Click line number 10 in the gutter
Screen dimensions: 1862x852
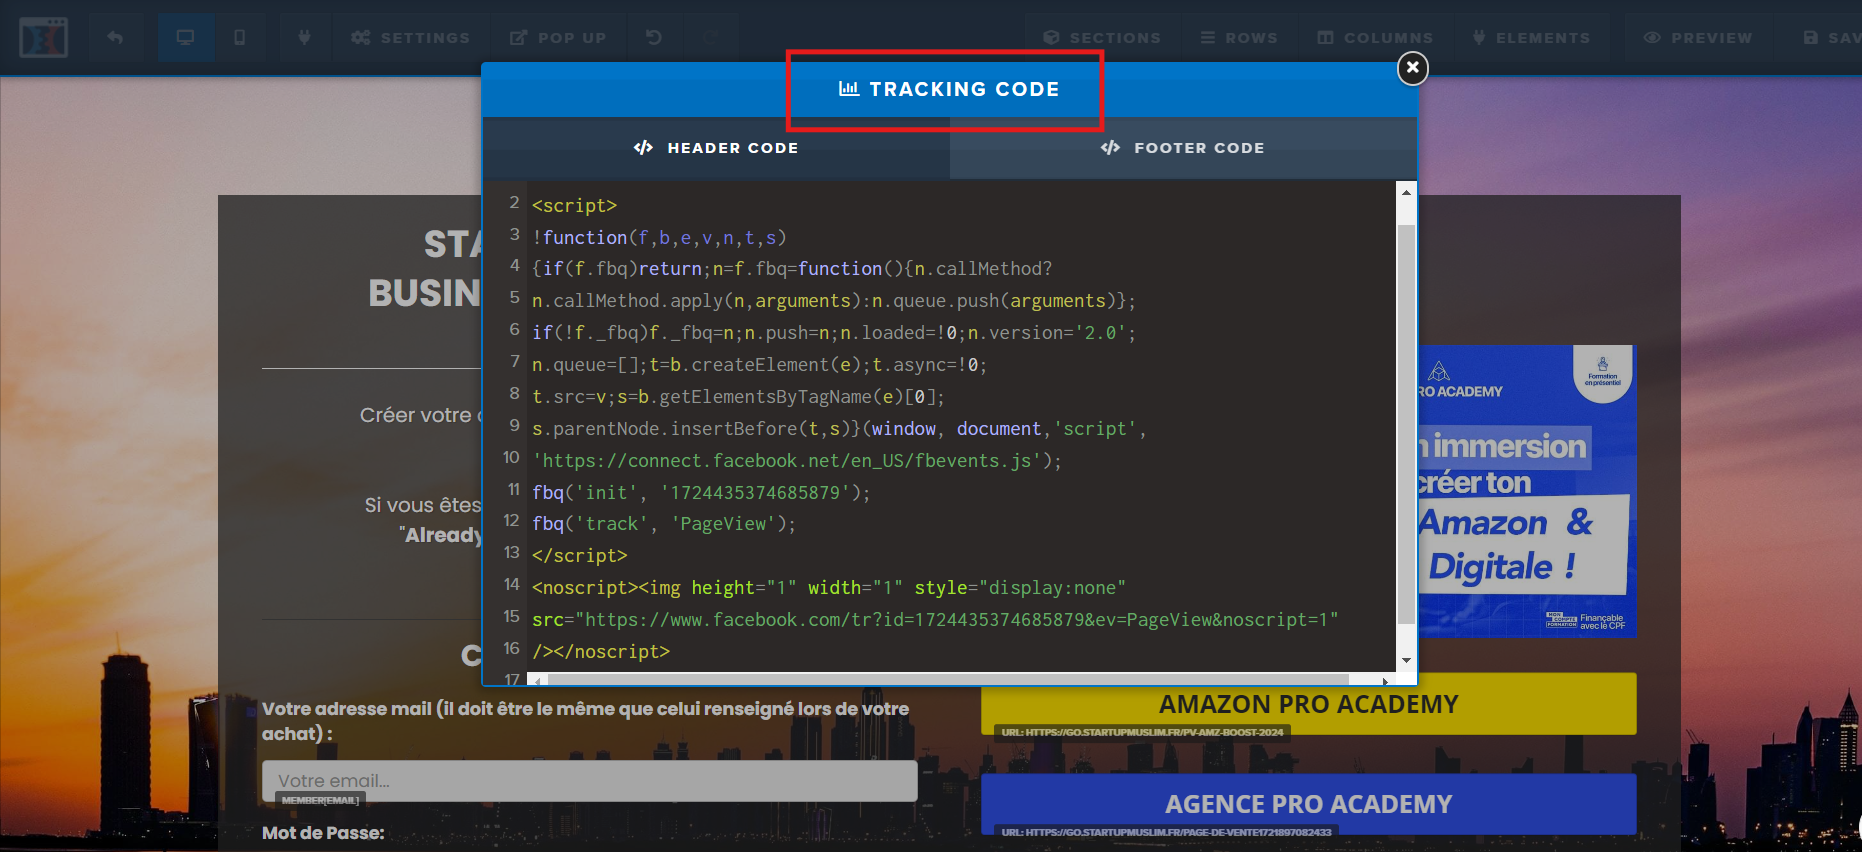pos(511,457)
